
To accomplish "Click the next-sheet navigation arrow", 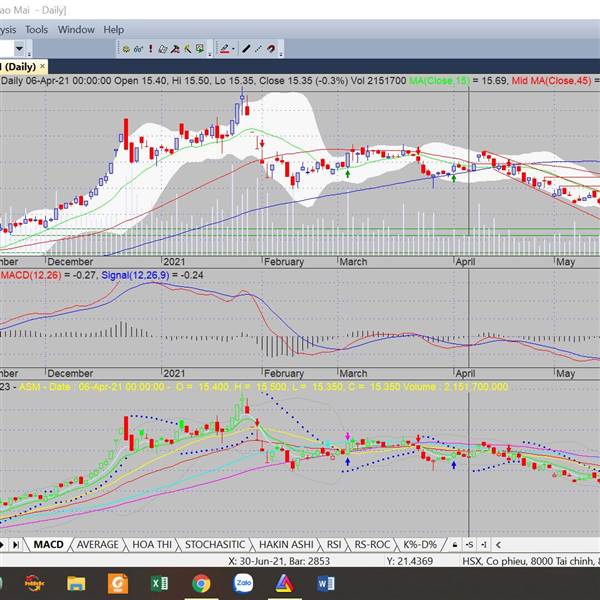I will 2,545.
